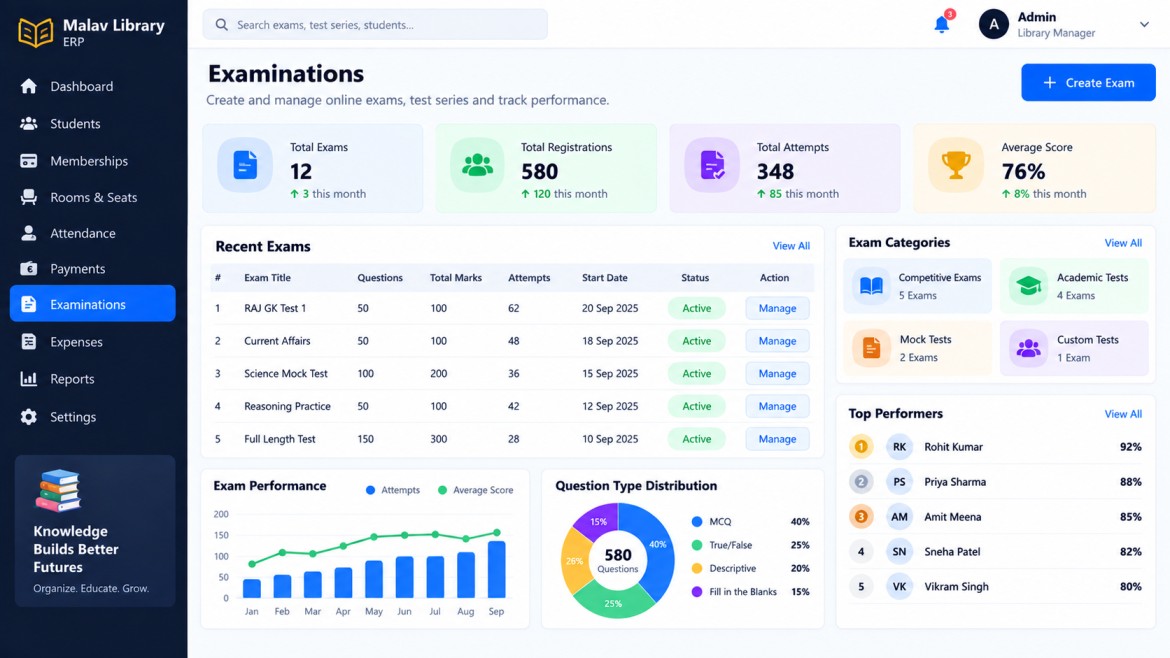
Task: Click the Reports bar chart icon
Action: pyautogui.click(x=28, y=379)
